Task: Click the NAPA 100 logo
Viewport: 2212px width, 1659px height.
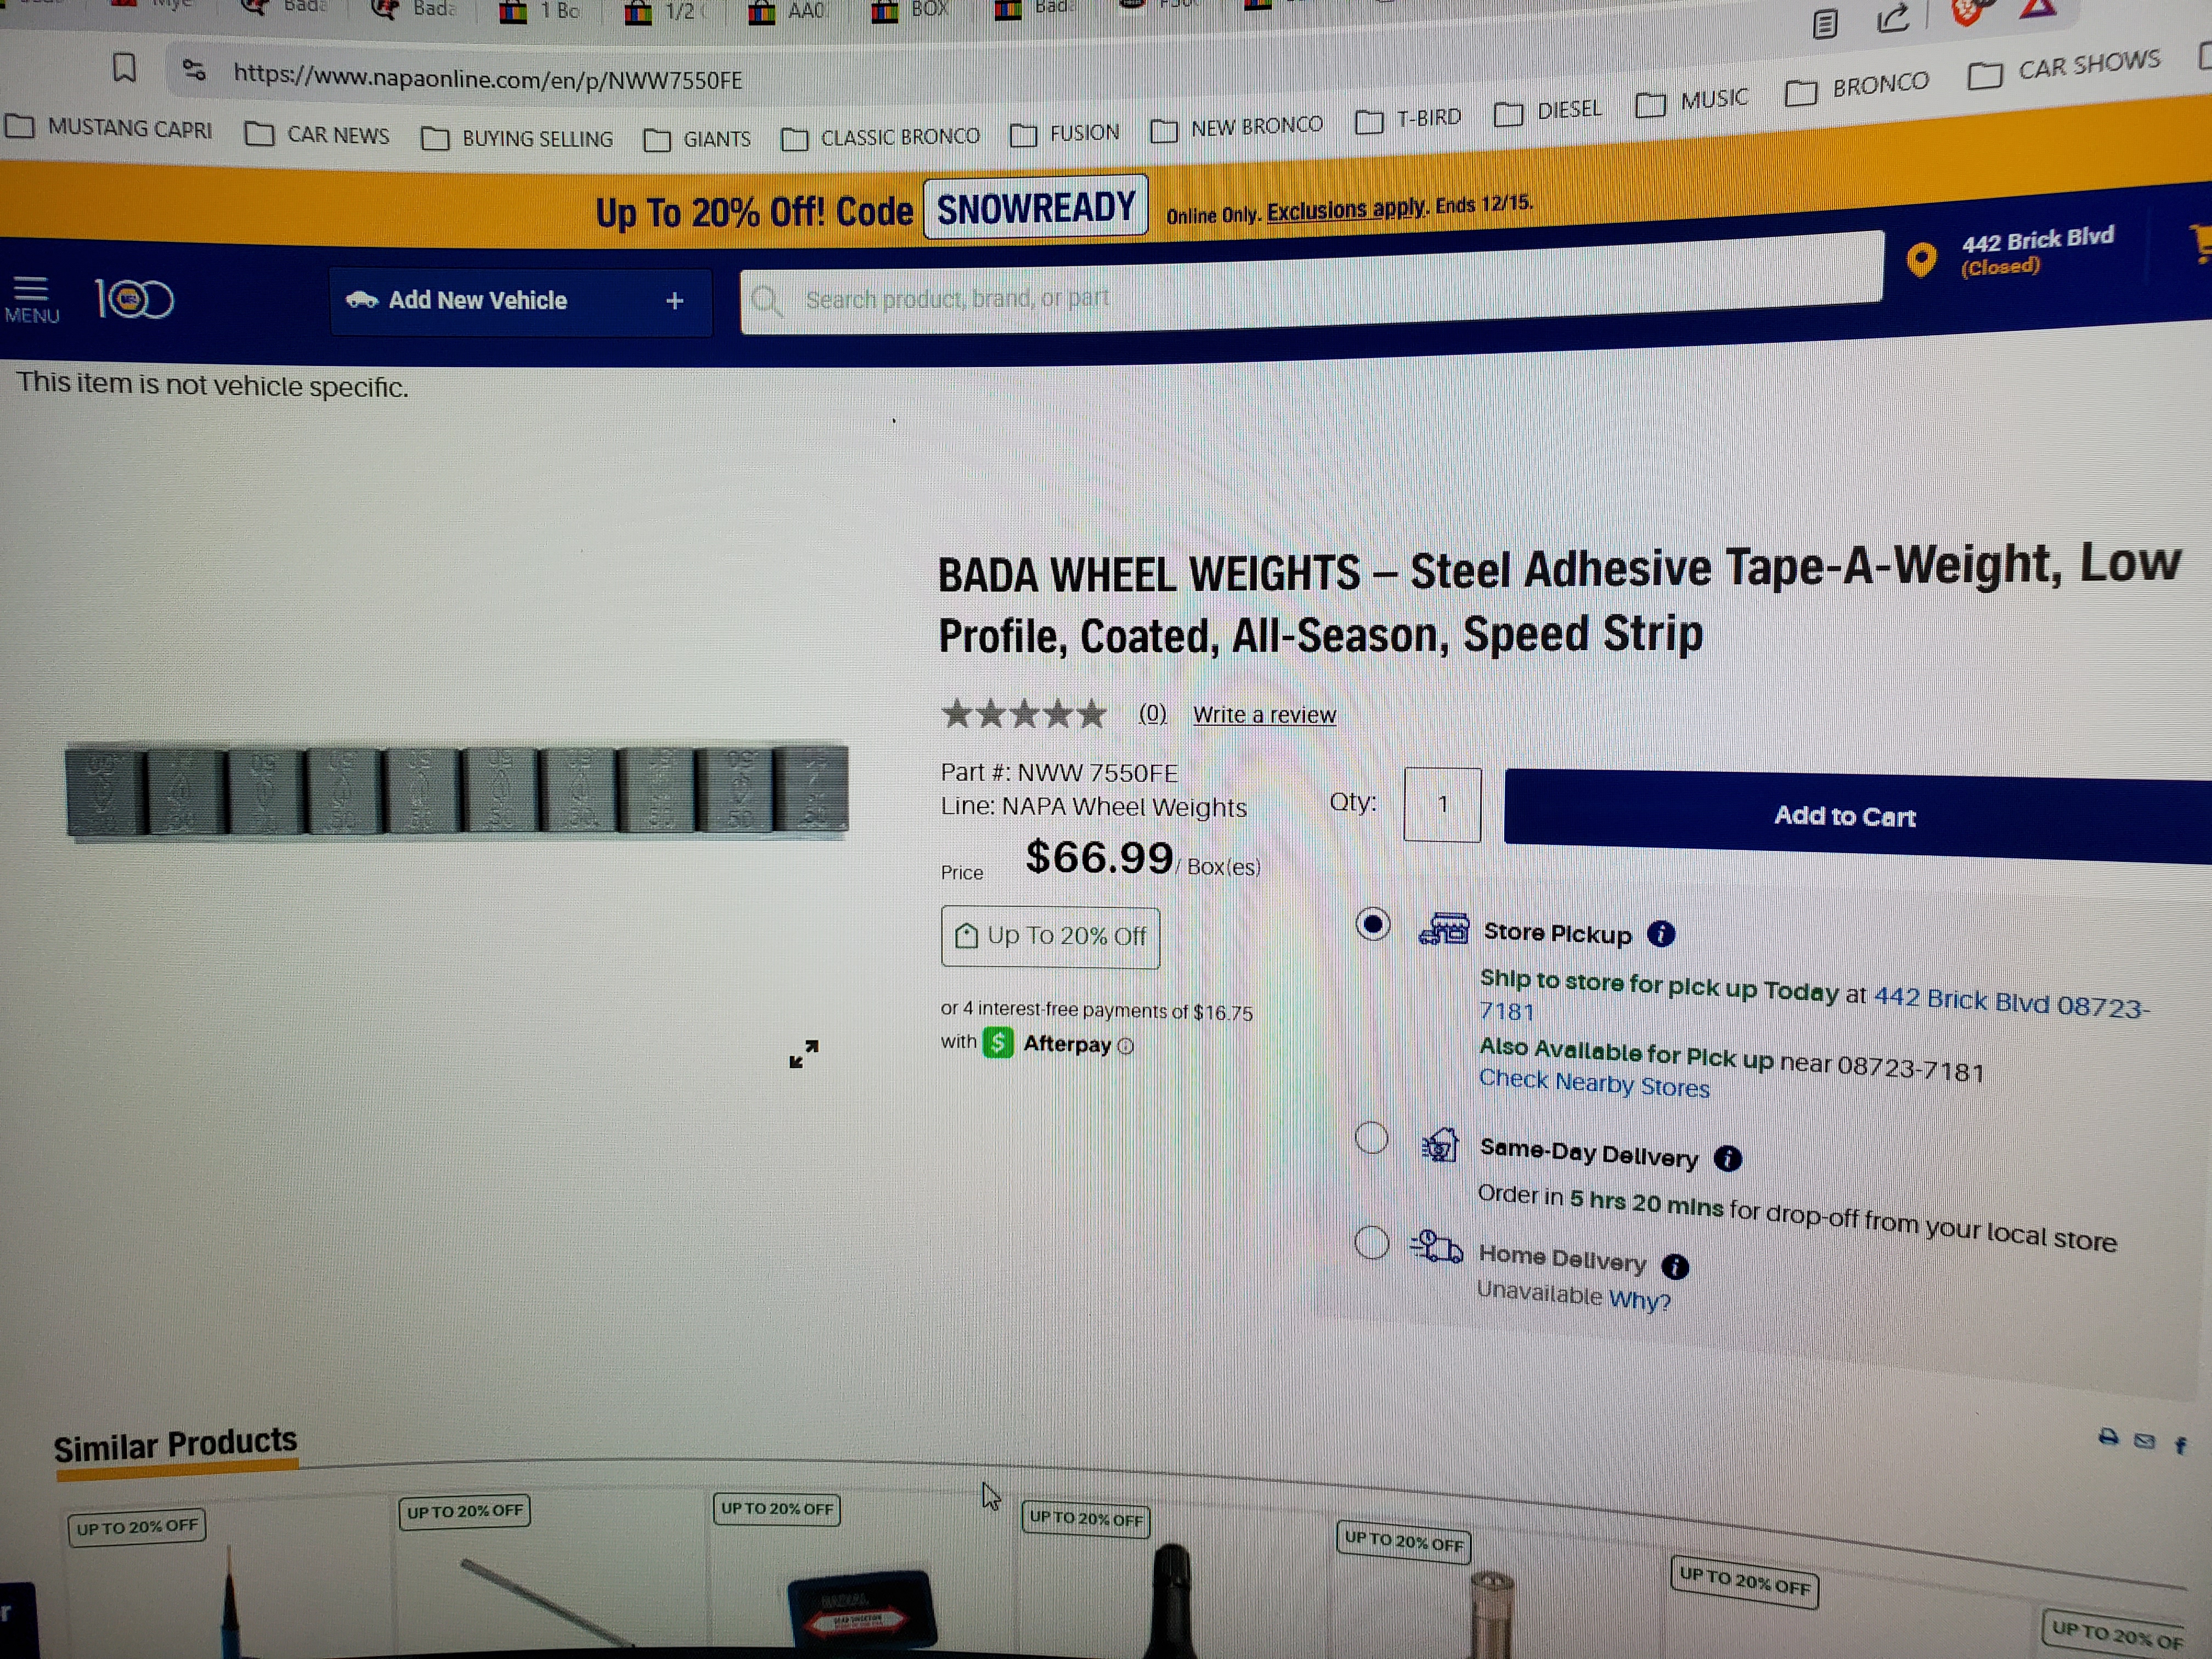Action: point(134,299)
